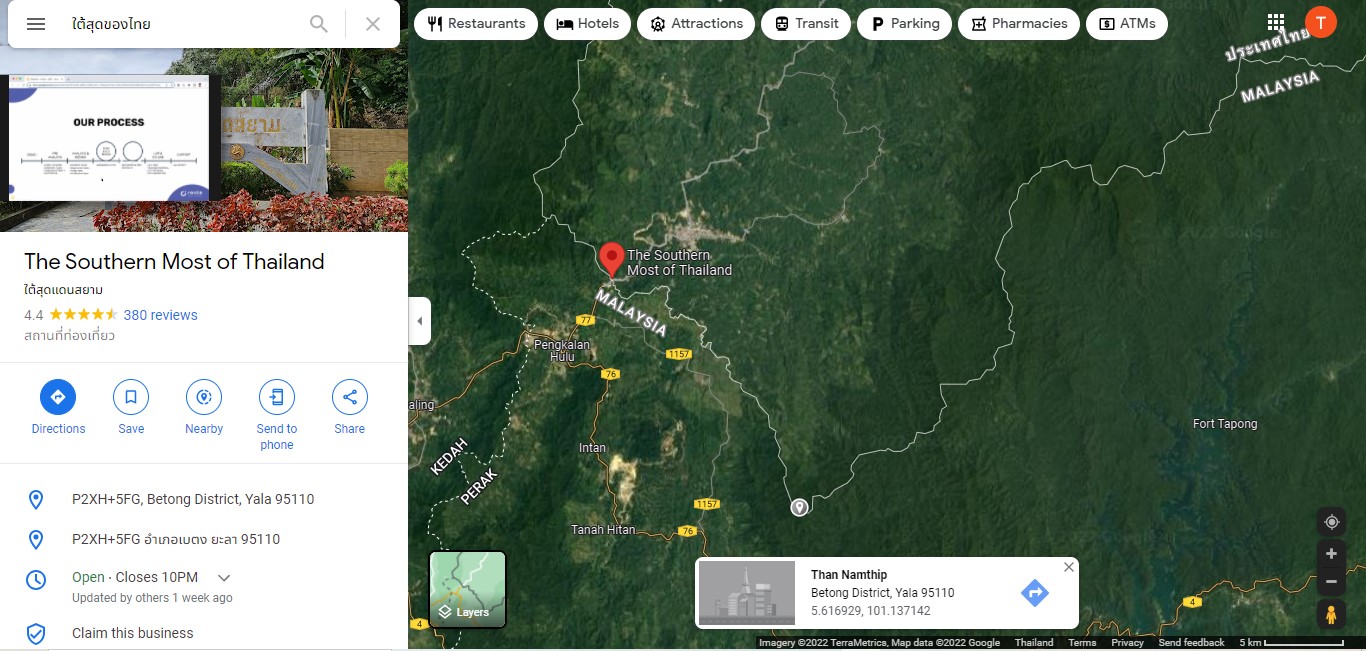
Task: Select the Attractions filter chip
Action: 696,23
